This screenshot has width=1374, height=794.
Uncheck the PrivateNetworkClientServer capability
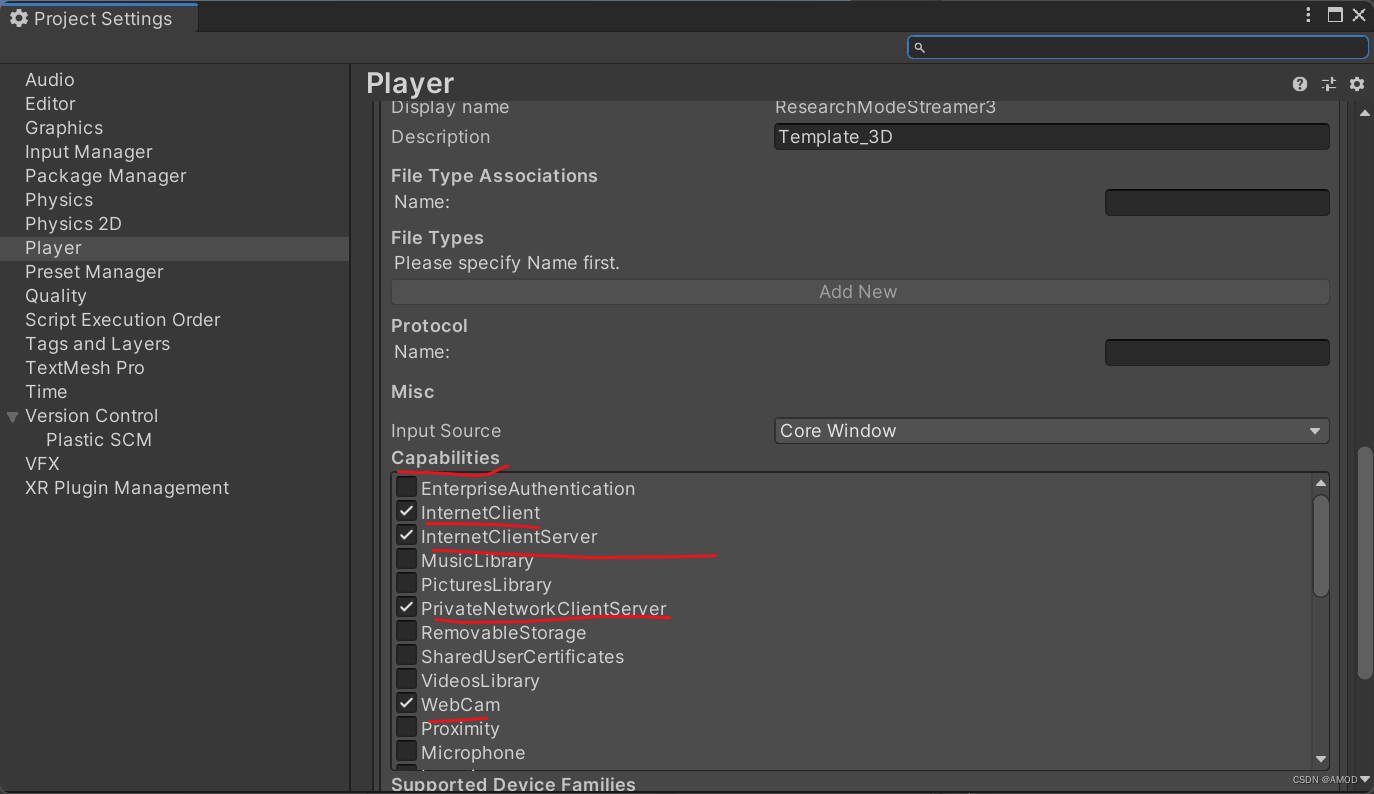pyautogui.click(x=406, y=607)
